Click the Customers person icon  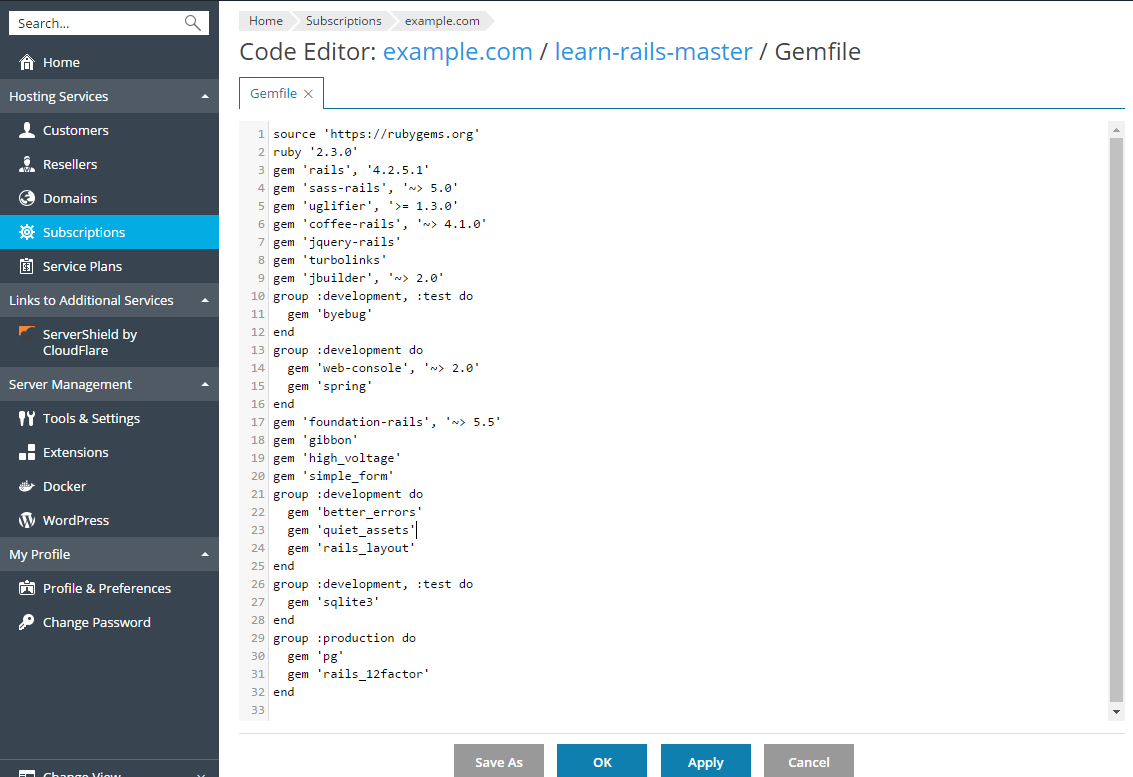pyautogui.click(x=27, y=130)
